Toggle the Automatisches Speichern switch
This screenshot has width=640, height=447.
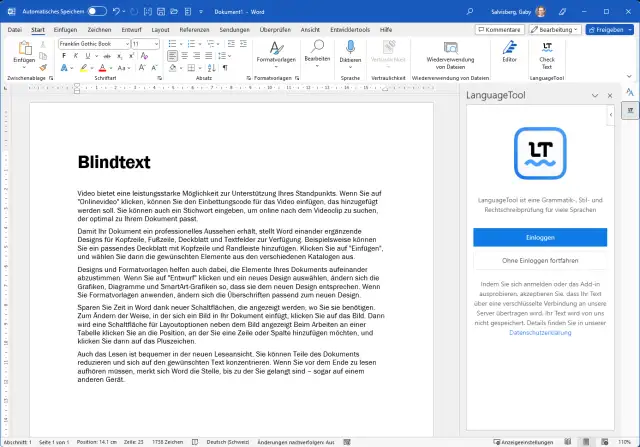click(97, 10)
